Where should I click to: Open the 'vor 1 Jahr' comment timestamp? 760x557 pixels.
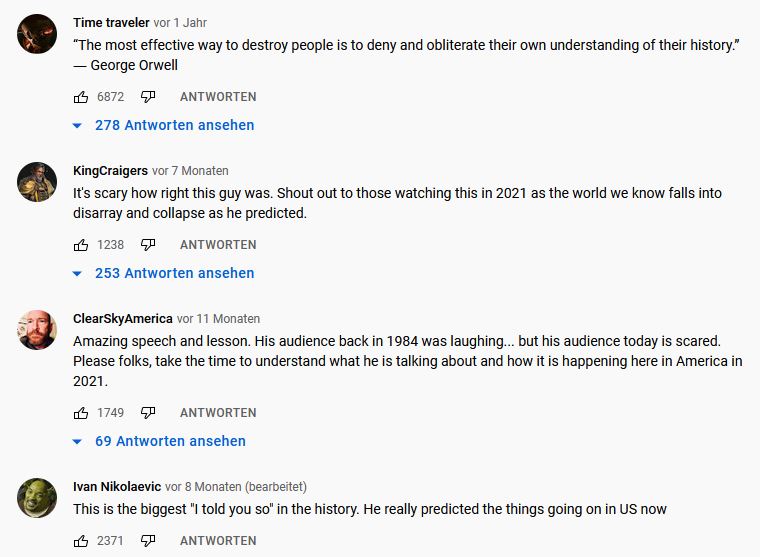pyautogui.click(x=181, y=23)
